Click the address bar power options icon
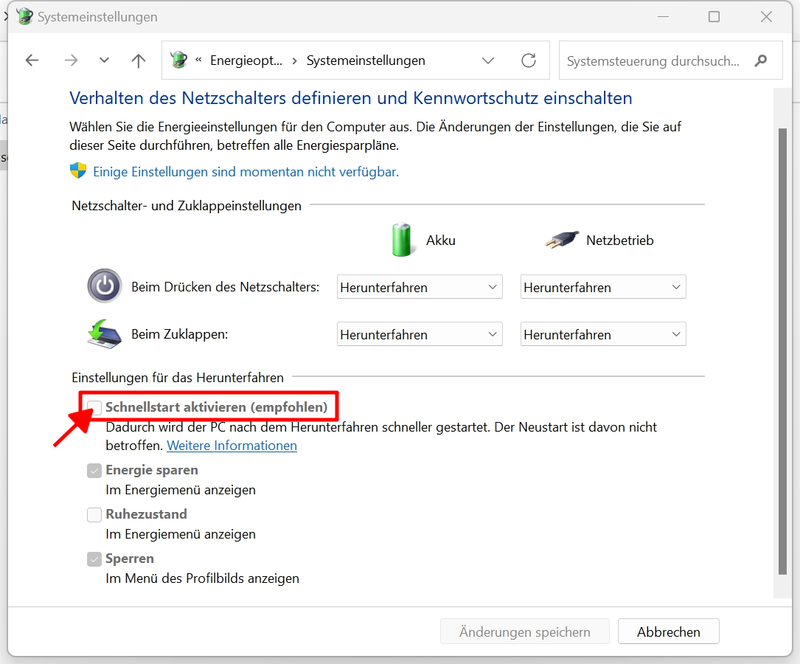Viewport: 800px width, 664px height. pyautogui.click(x=180, y=61)
